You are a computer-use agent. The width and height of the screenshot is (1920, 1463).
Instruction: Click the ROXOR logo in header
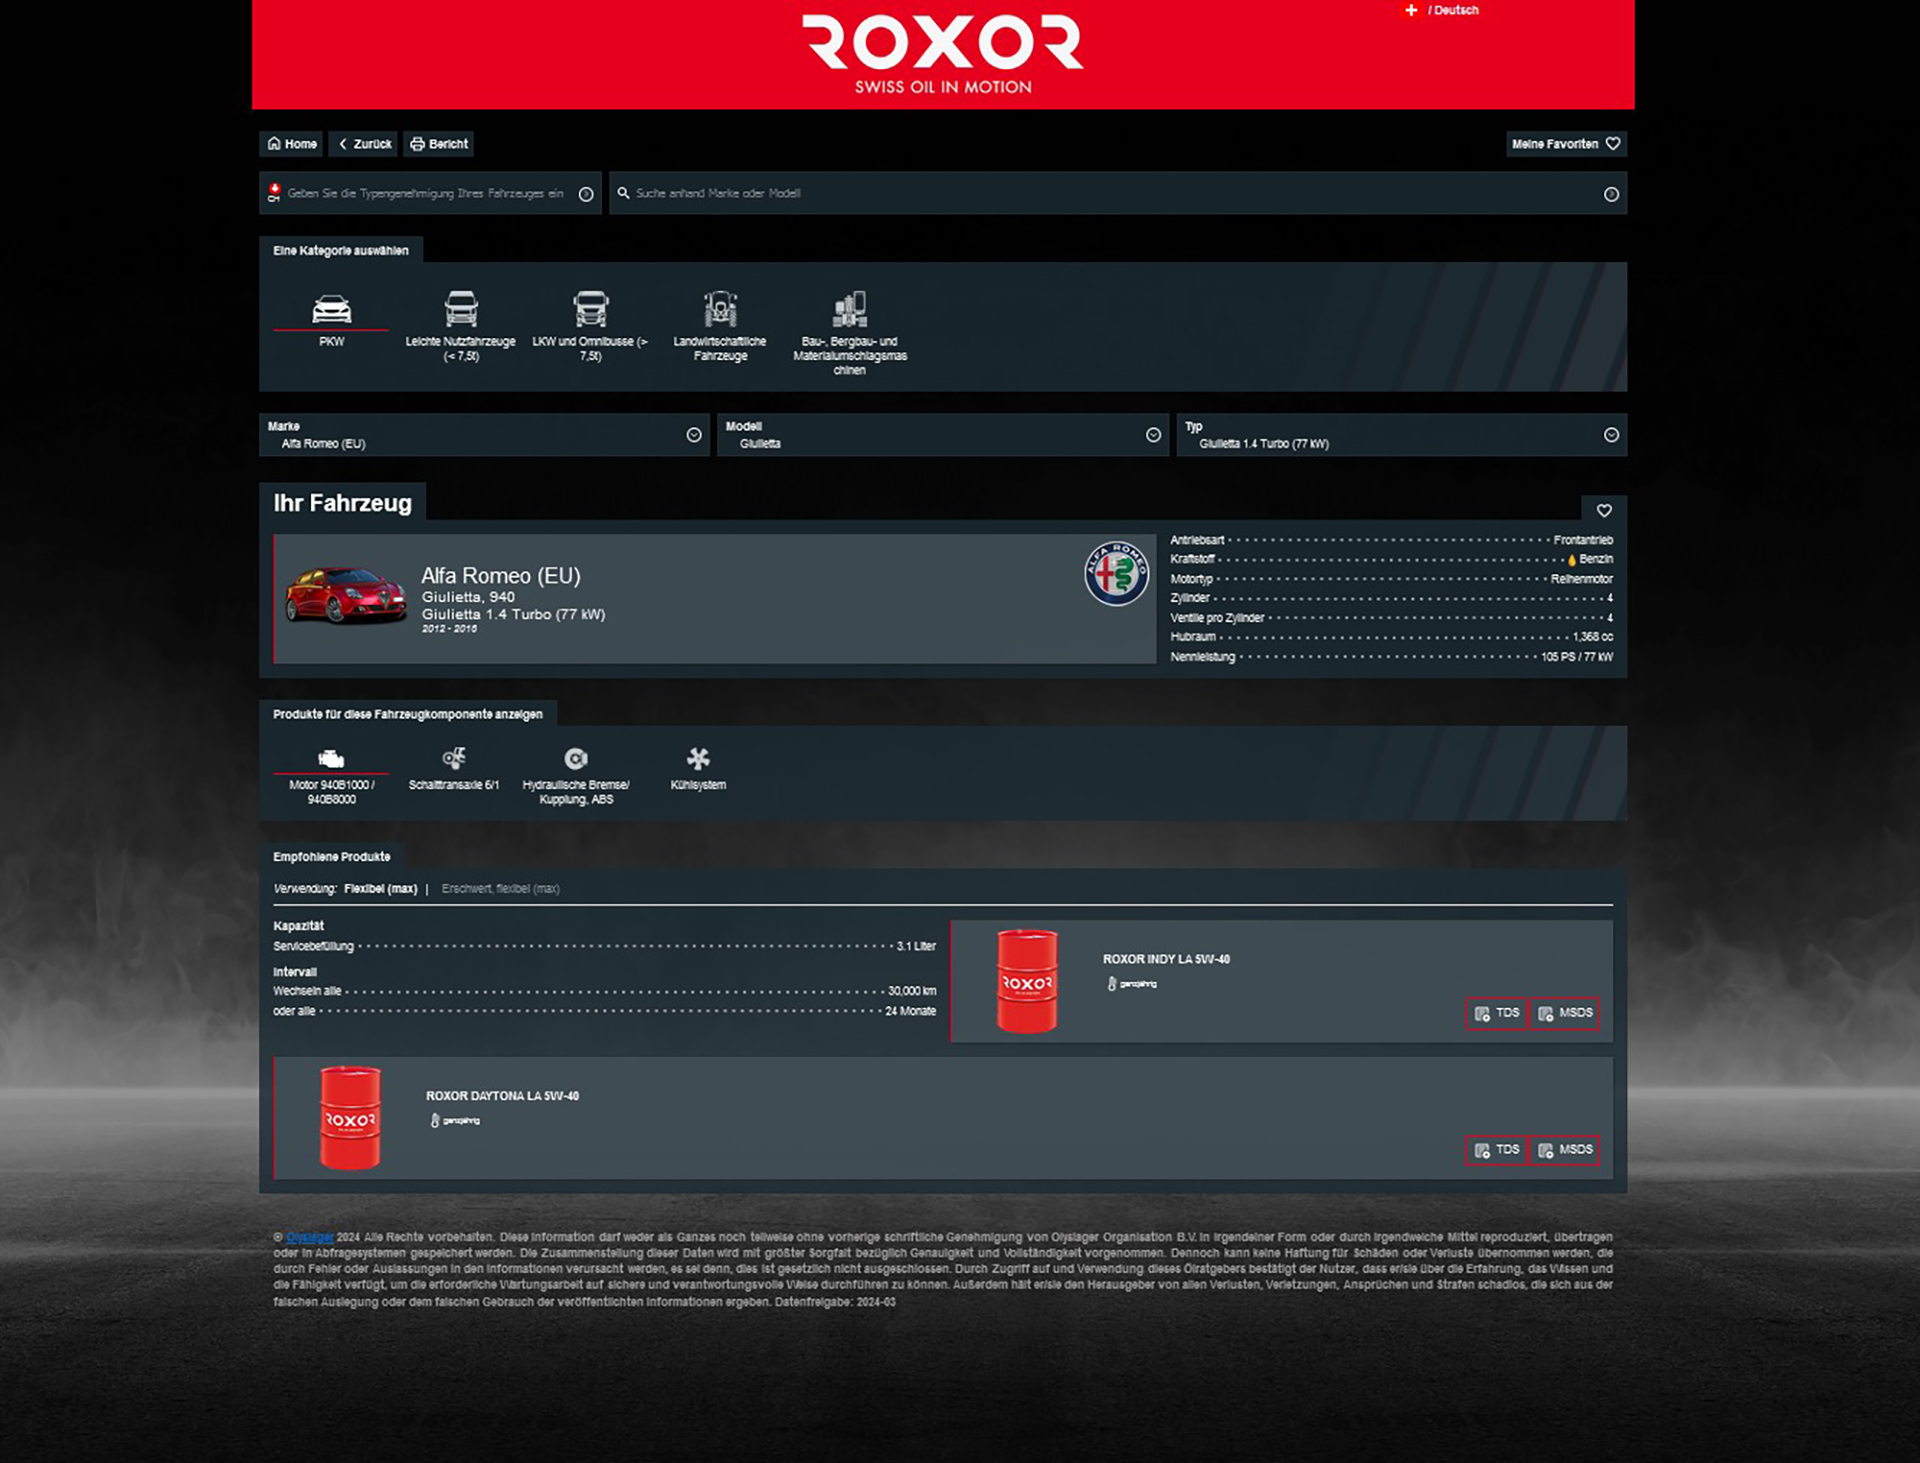pyautogui.click(x=943, y=54)
